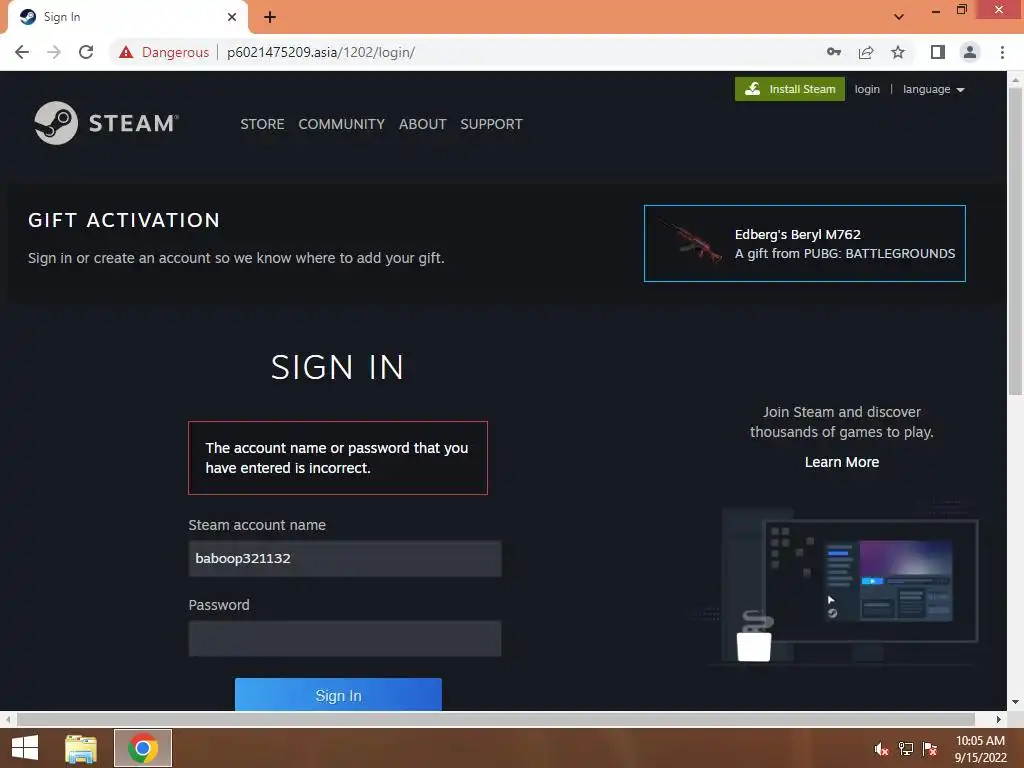The width and height of the screenshot is (1024, 768).
Task: Open the browser side panel icon
Action: (x=938, y=52)
